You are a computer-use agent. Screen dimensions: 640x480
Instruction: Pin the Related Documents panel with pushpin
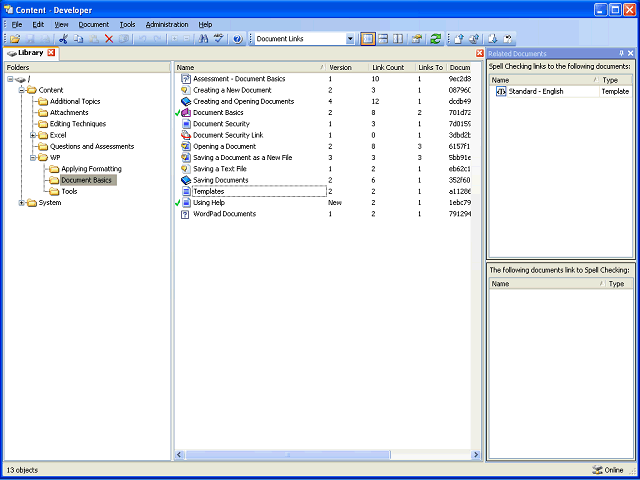(621, 53)
